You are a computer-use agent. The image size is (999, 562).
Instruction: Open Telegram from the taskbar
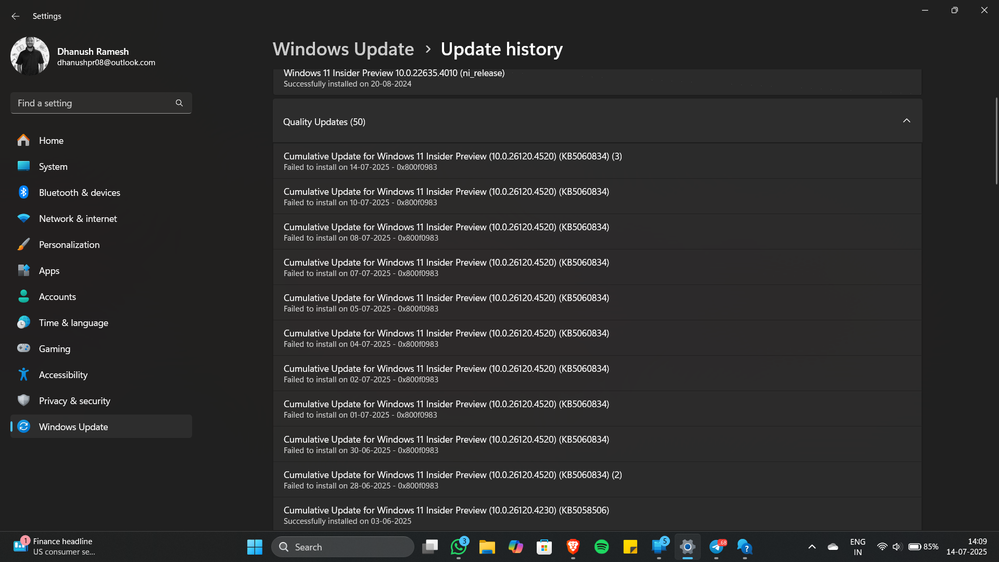[x=716, y=547]
